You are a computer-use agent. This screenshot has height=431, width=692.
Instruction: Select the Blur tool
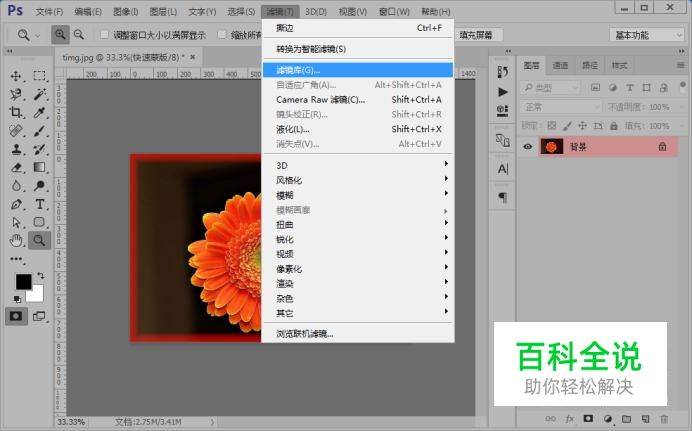tap(16, 186)
